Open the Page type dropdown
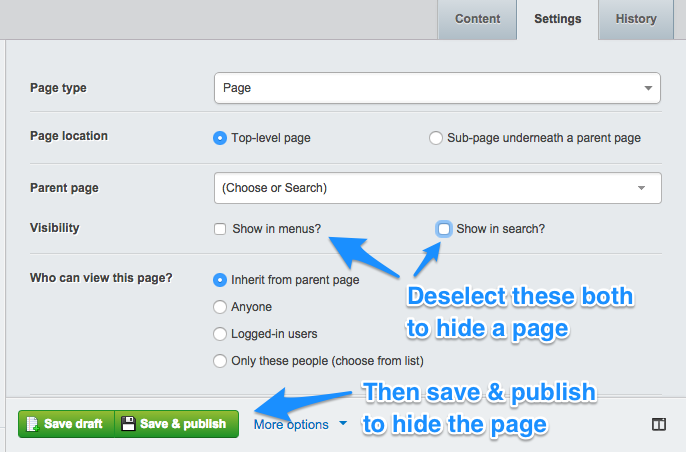This screenshot has width=686, height=452. (437, 88)
